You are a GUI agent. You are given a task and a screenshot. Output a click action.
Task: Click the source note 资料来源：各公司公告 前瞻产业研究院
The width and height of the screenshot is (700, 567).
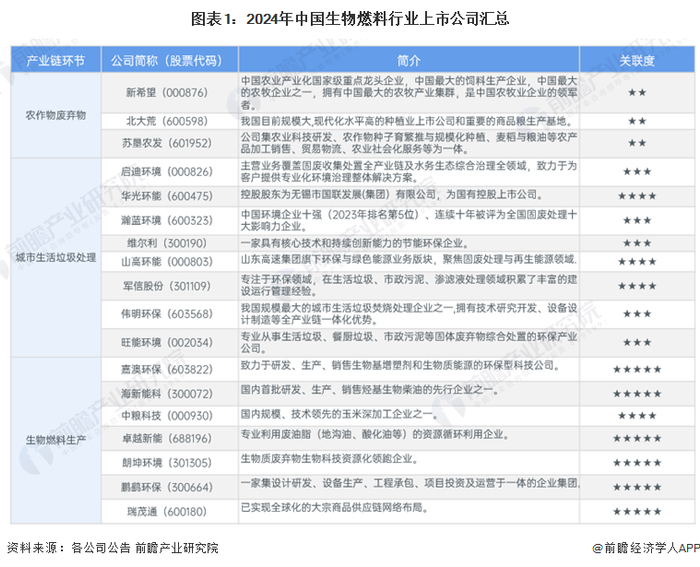click(112, 547)
